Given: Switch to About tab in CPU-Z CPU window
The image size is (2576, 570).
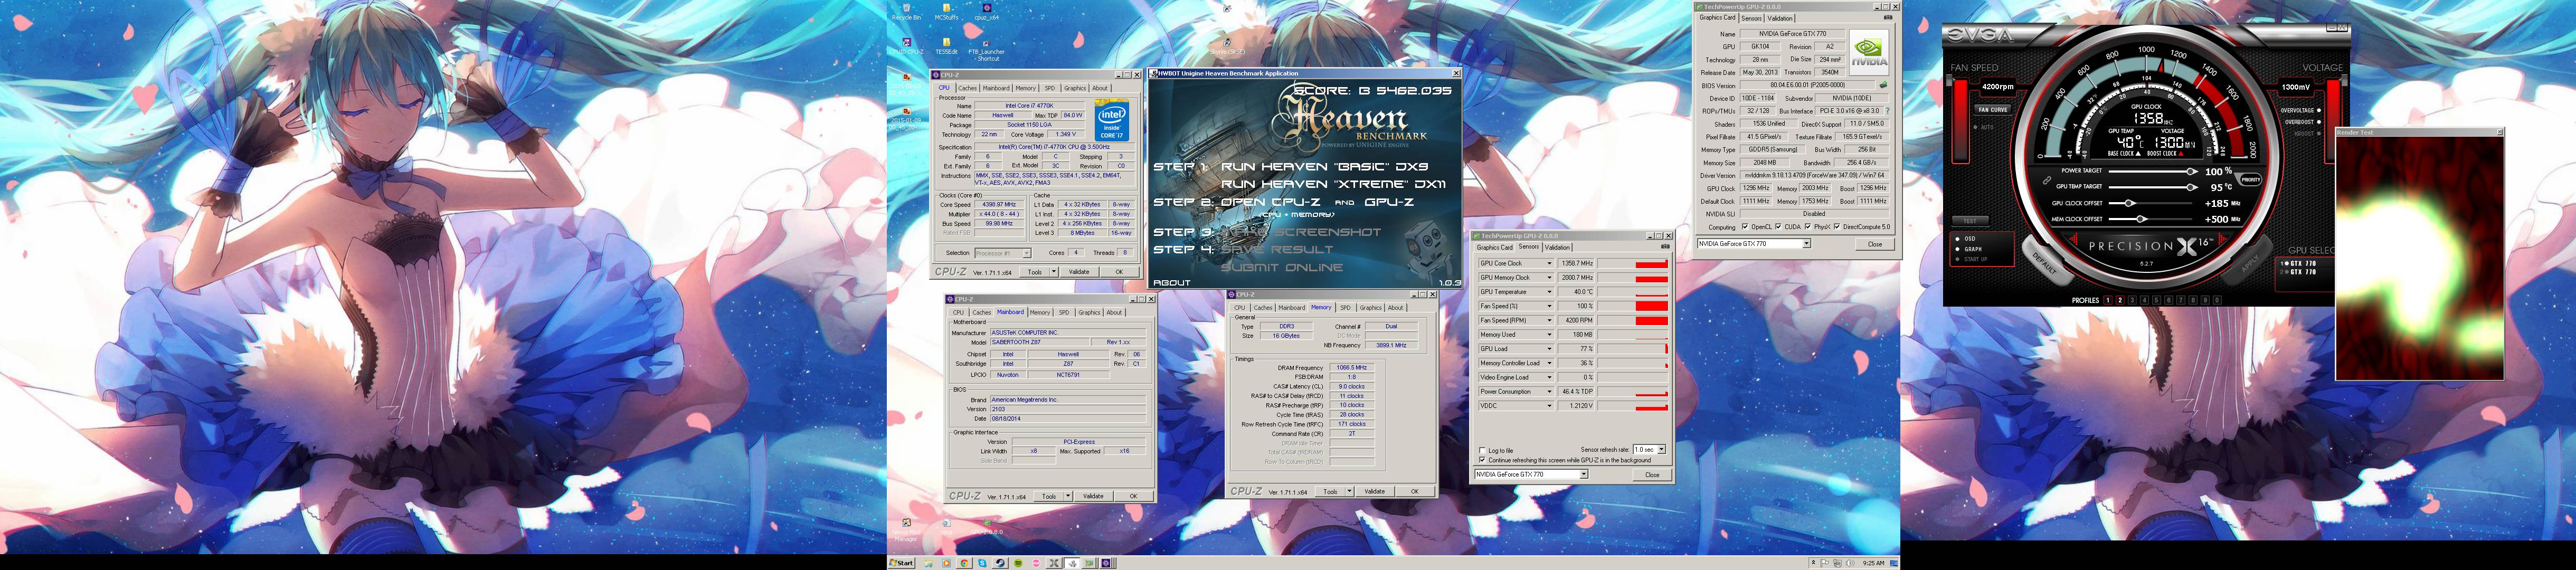Looking at the screenshot, I should 1100,88.
